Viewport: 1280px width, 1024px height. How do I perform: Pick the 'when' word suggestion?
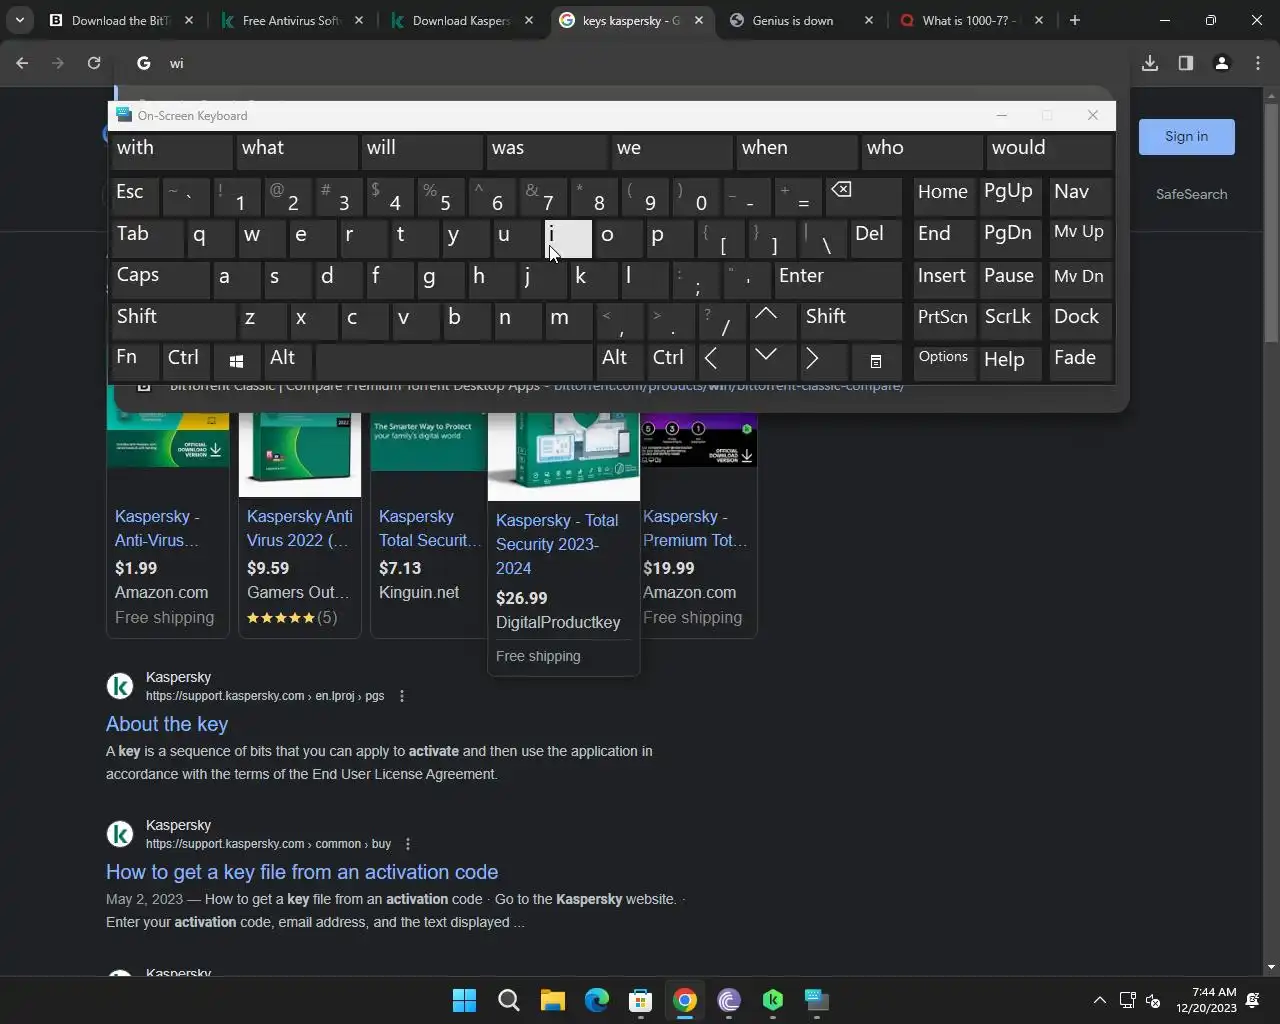pyautogui.click(x=796, y=151)
